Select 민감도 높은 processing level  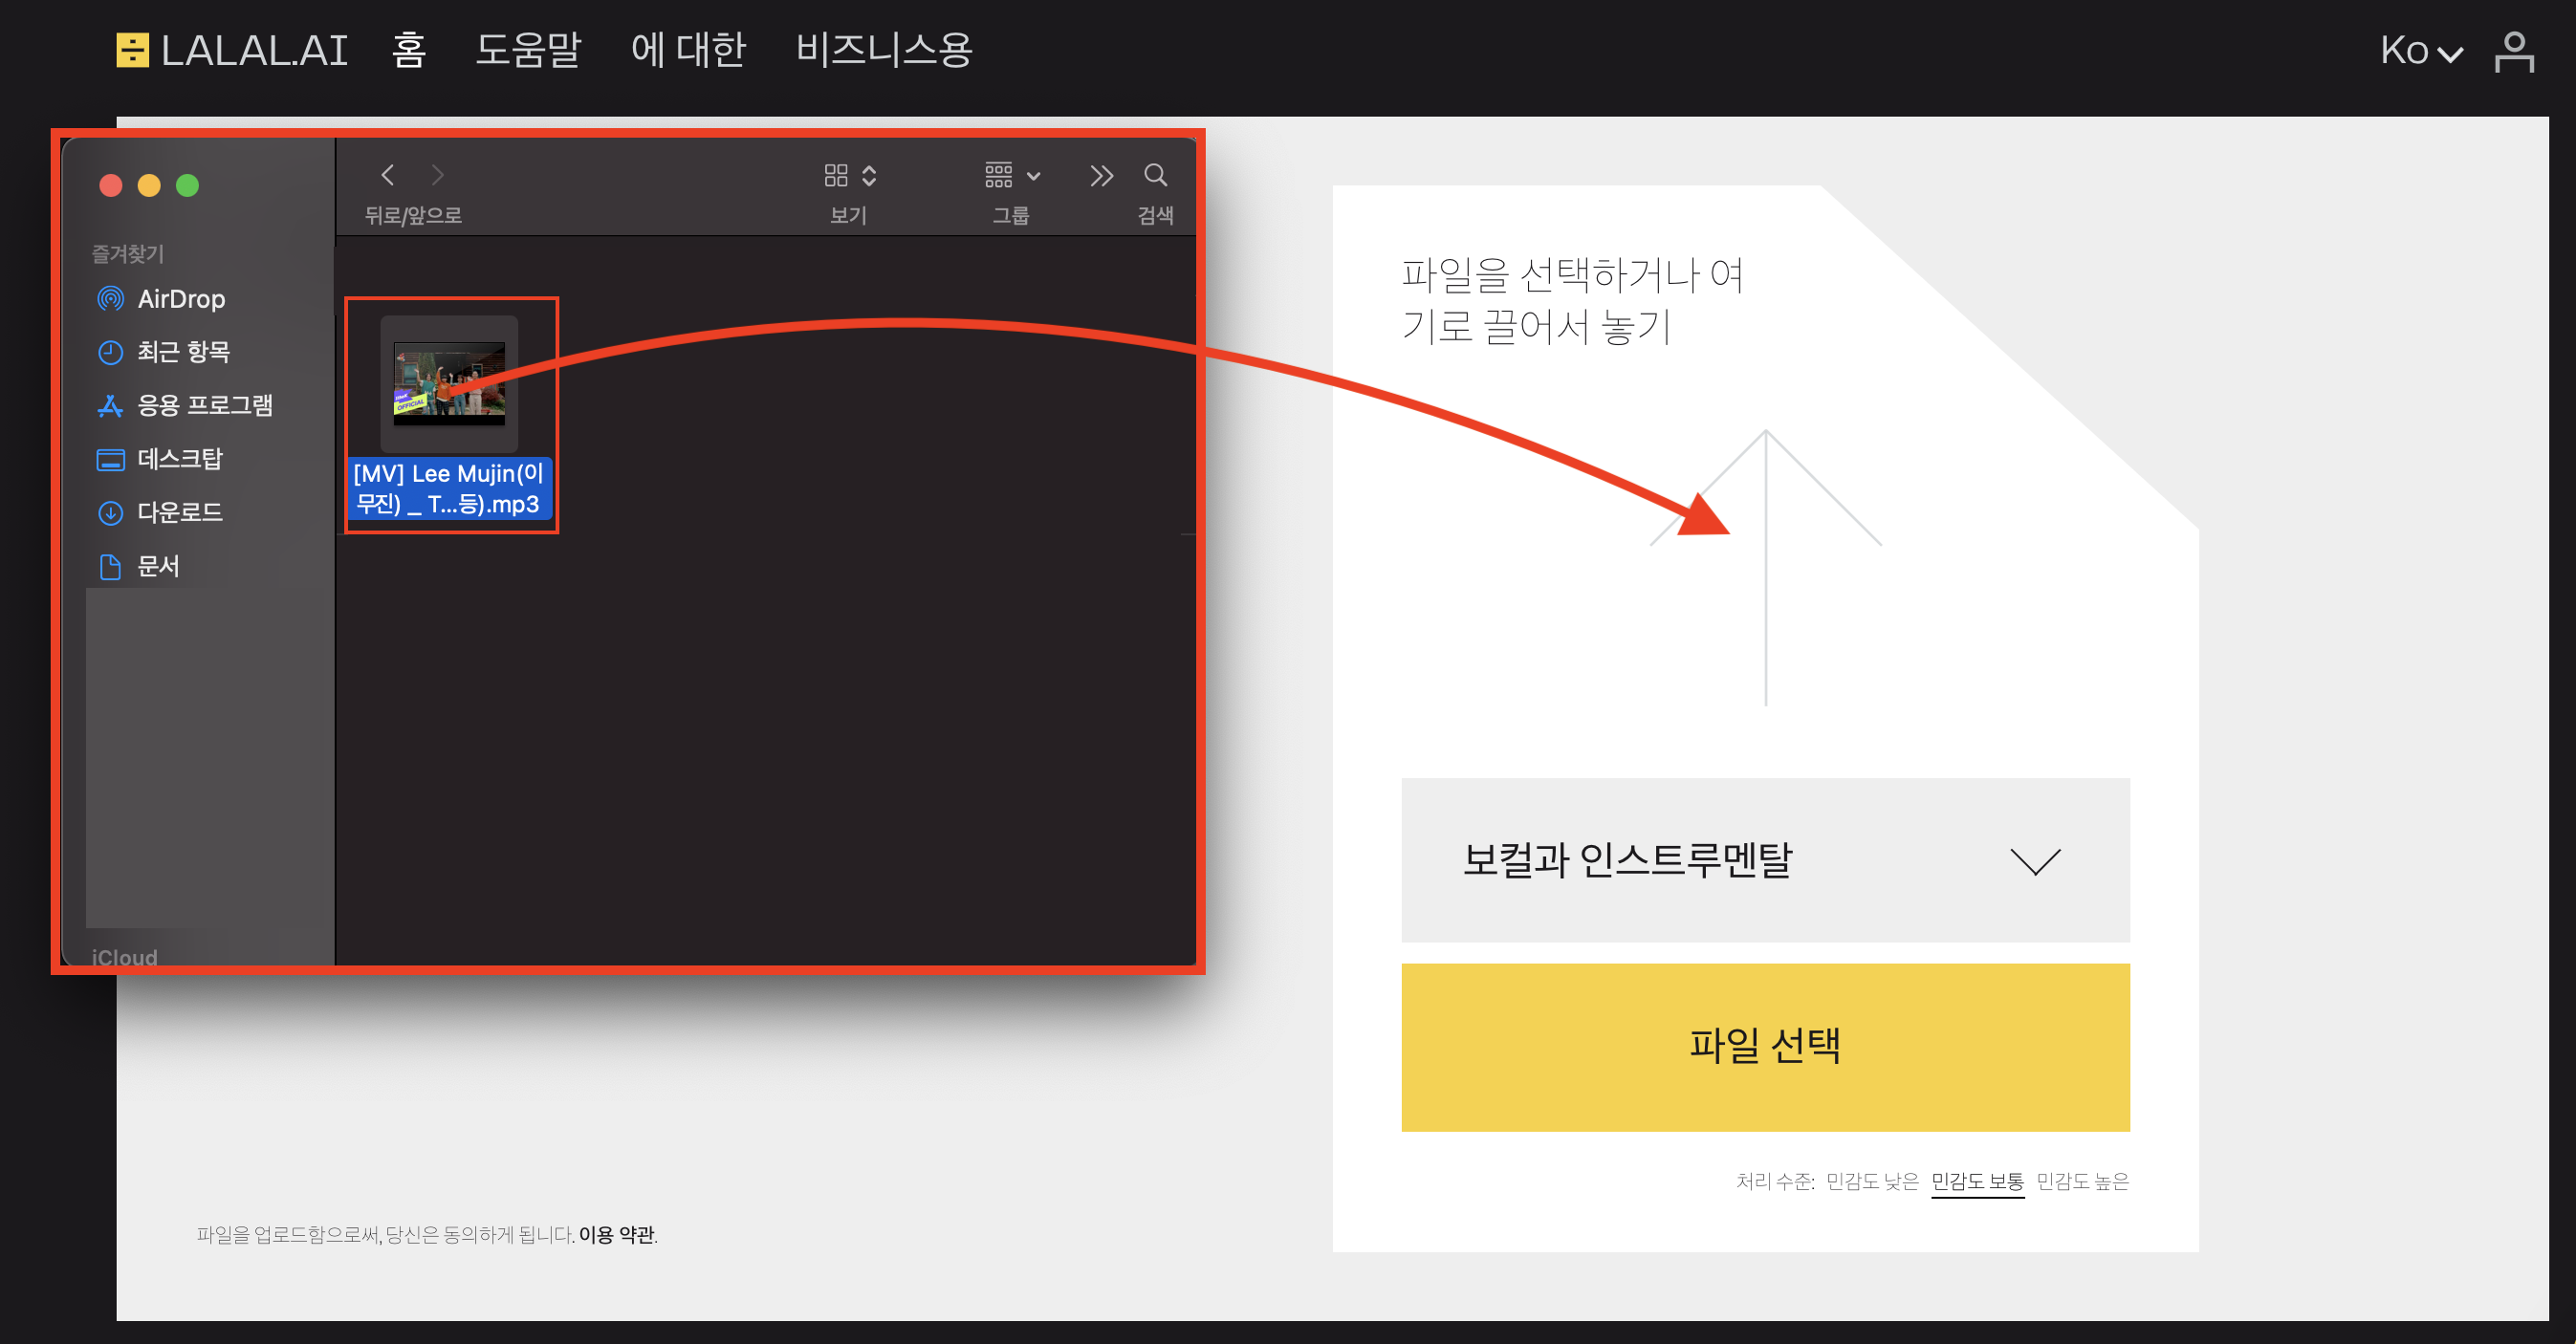click(x=2082, y=1181)
